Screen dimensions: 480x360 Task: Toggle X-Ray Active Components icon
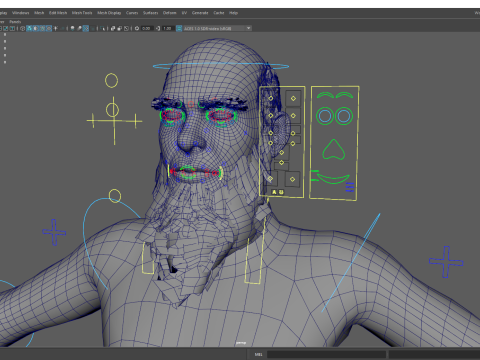pyautogui.click(x=120, y=28)
